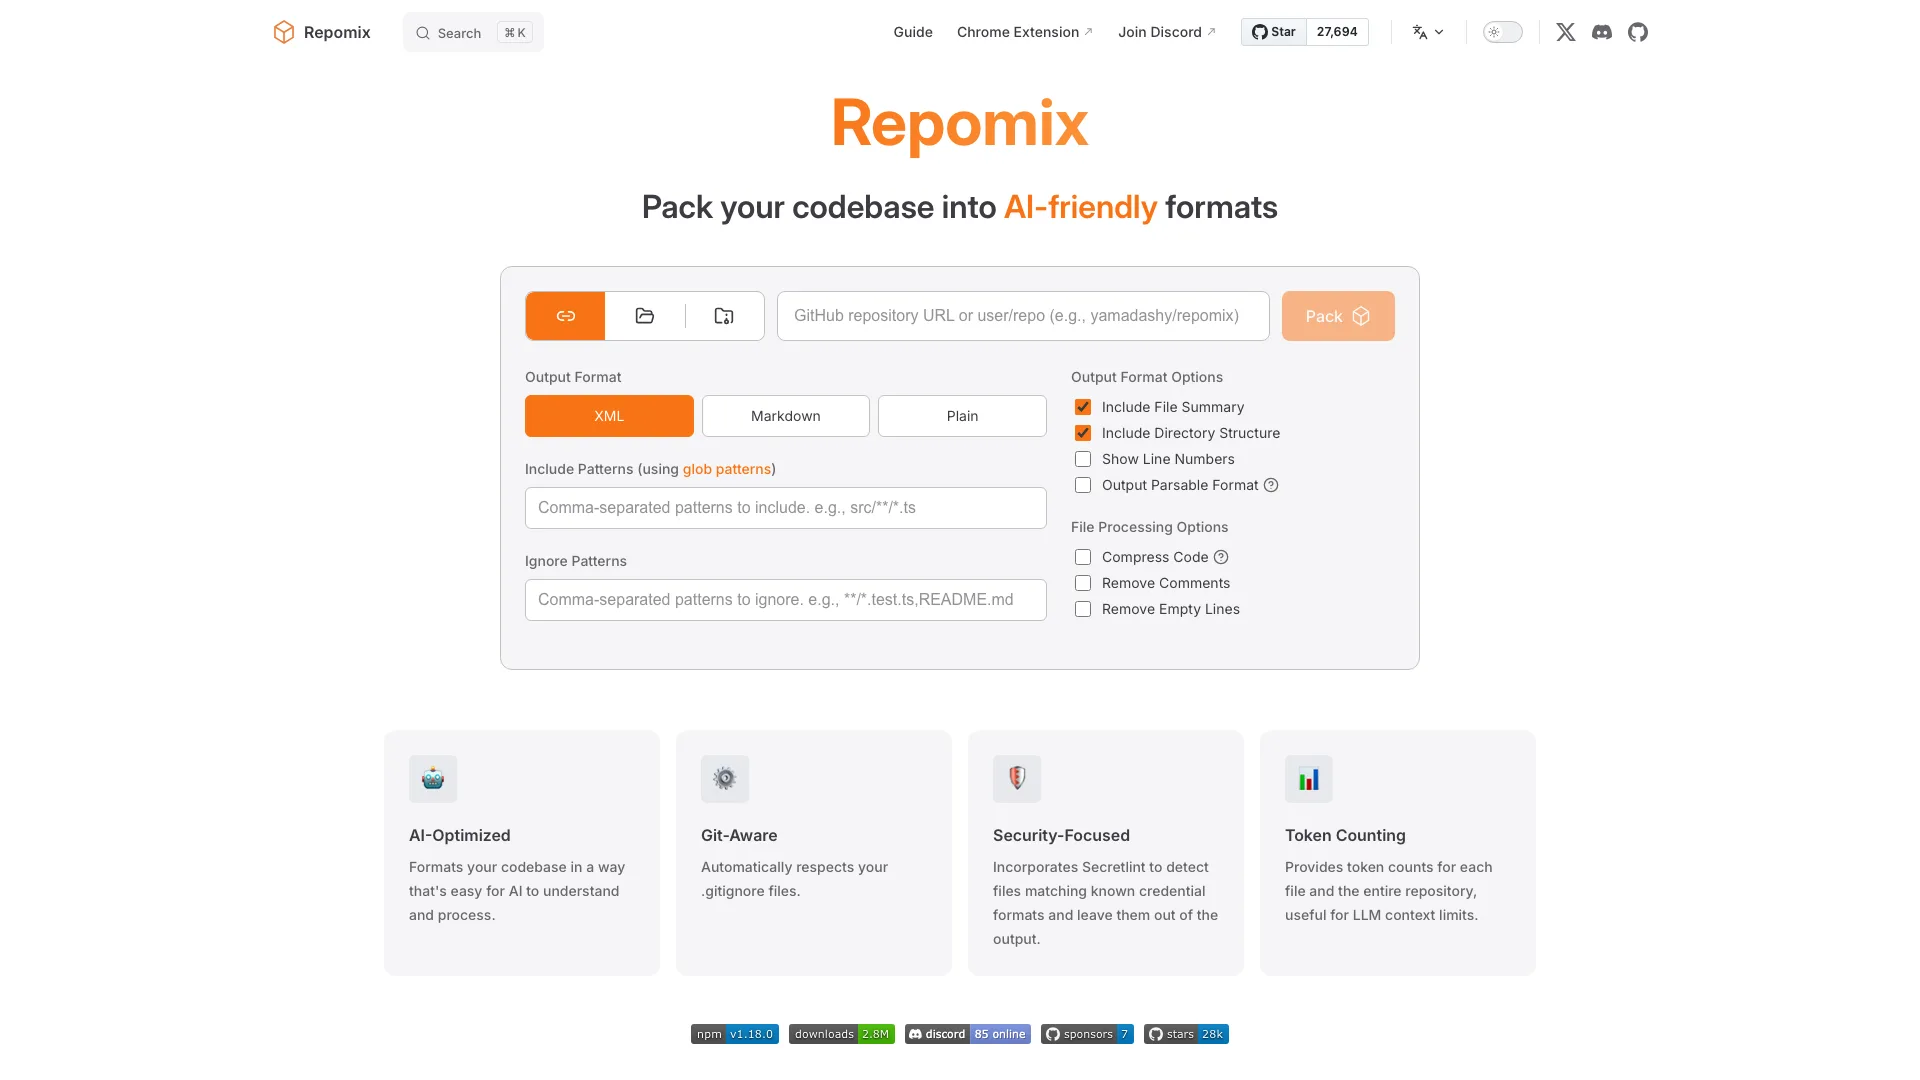This screenshot has height=1080, width=1920.
Task: Click the Token Counting heading
Action: (1345, 835)
